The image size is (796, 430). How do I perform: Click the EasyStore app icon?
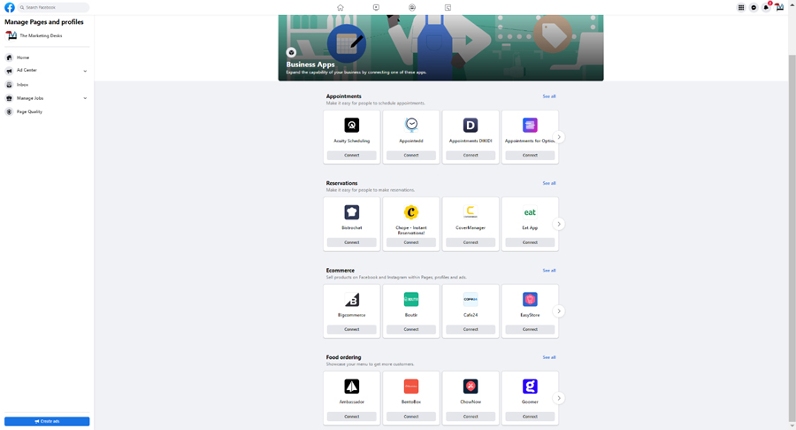(530, 300)
